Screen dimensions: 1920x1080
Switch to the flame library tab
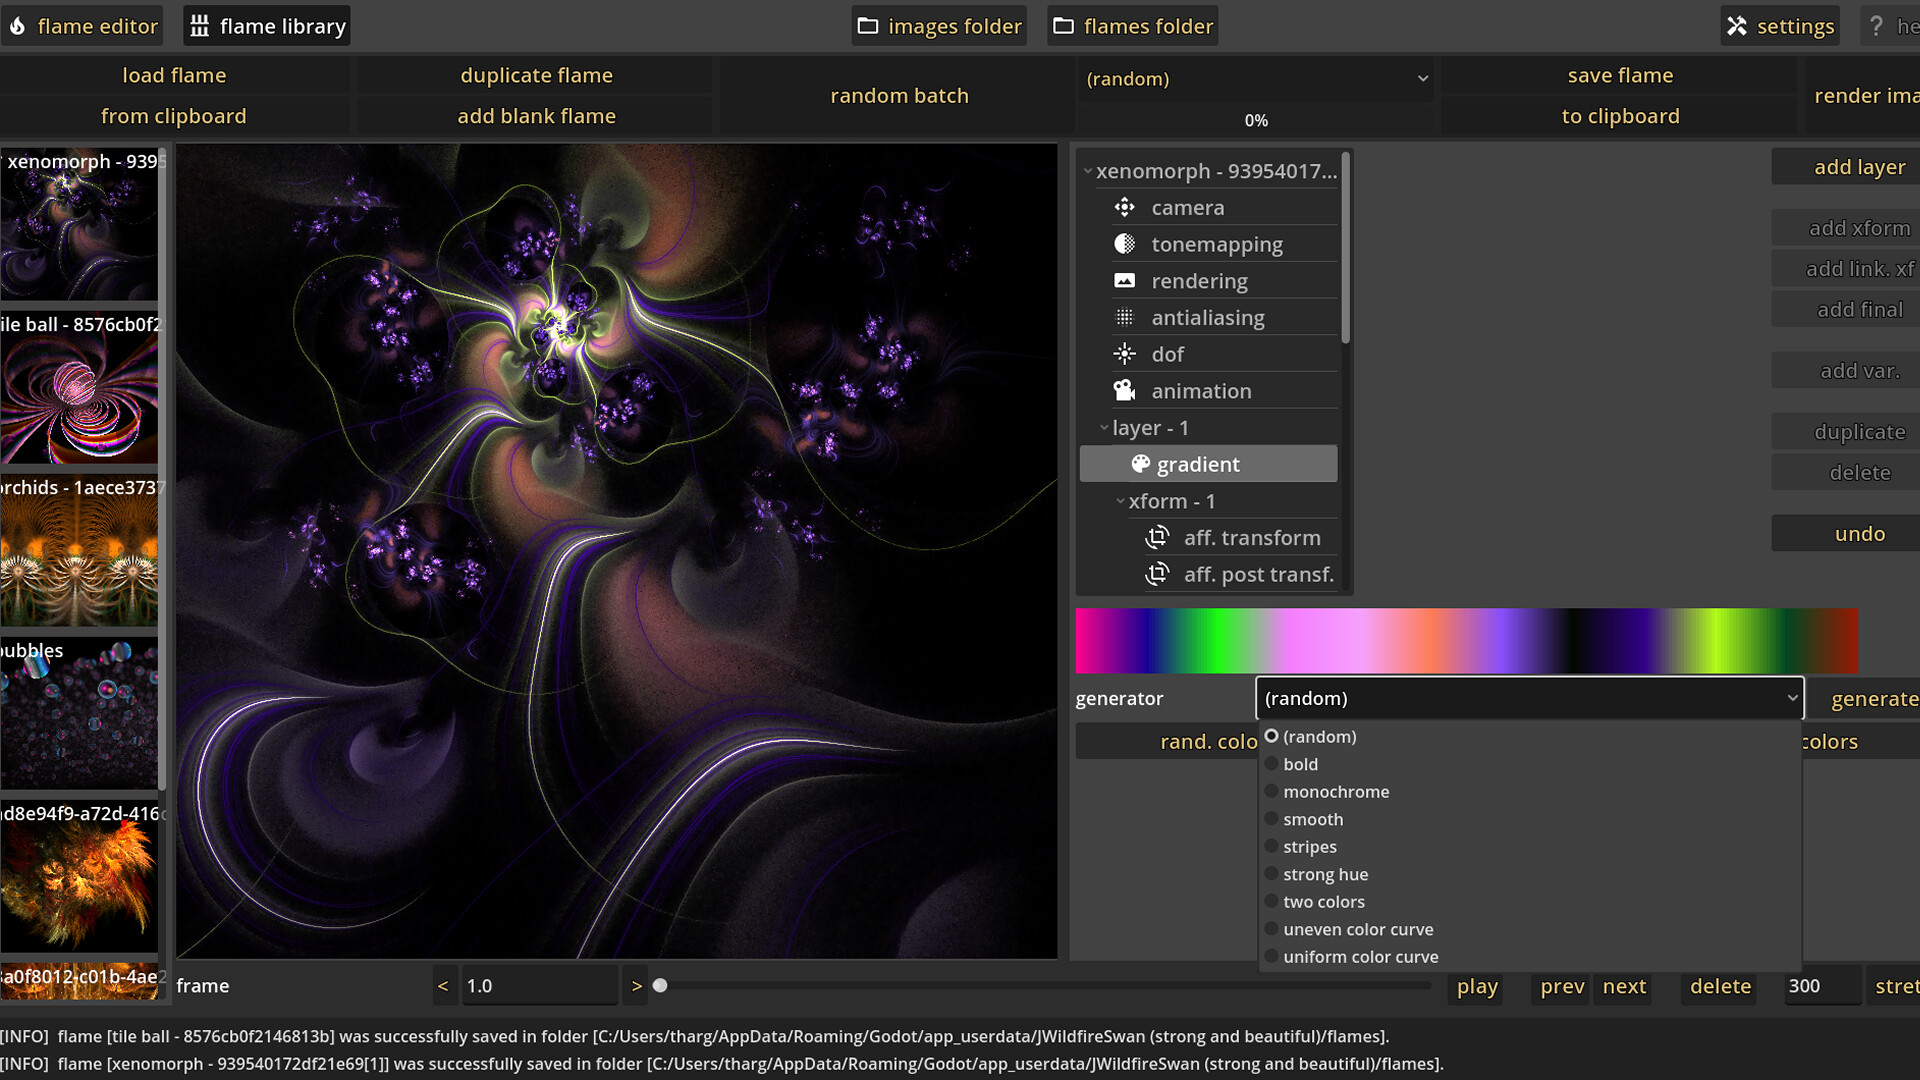pyautogui.click(x=266, y=25)
